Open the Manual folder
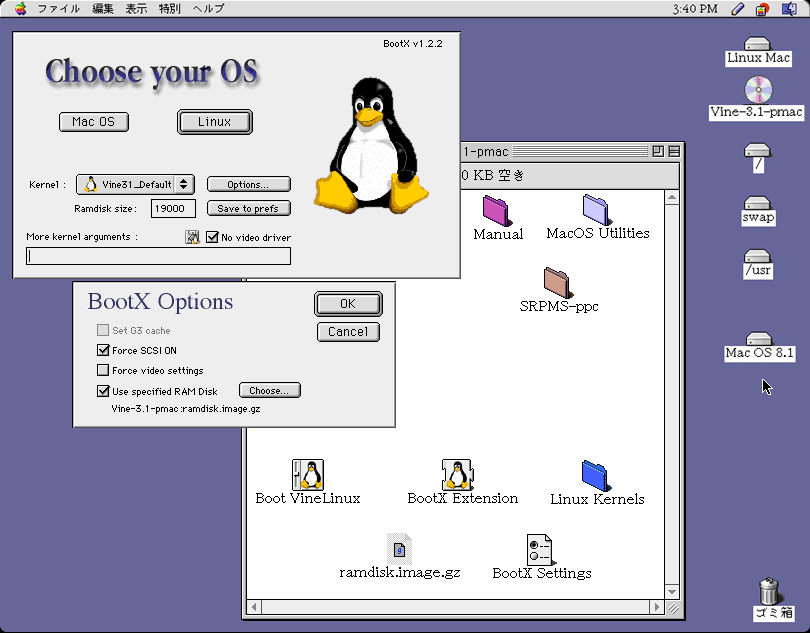The height and width of the screenshot is (633, 810). point(496,210)
